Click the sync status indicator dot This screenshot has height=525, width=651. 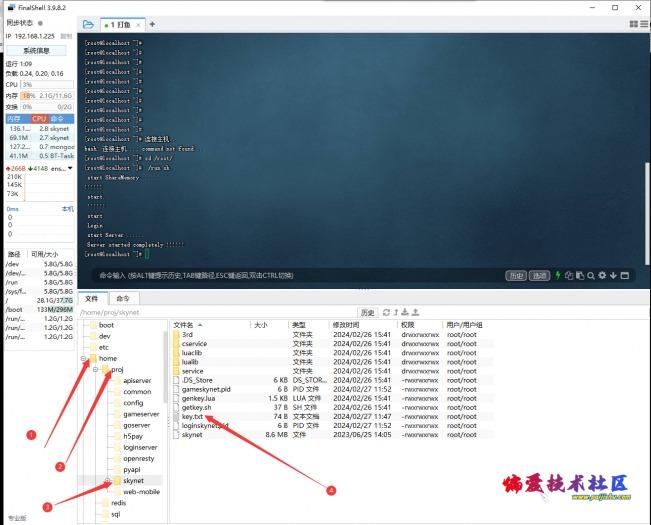click(40, 23)
